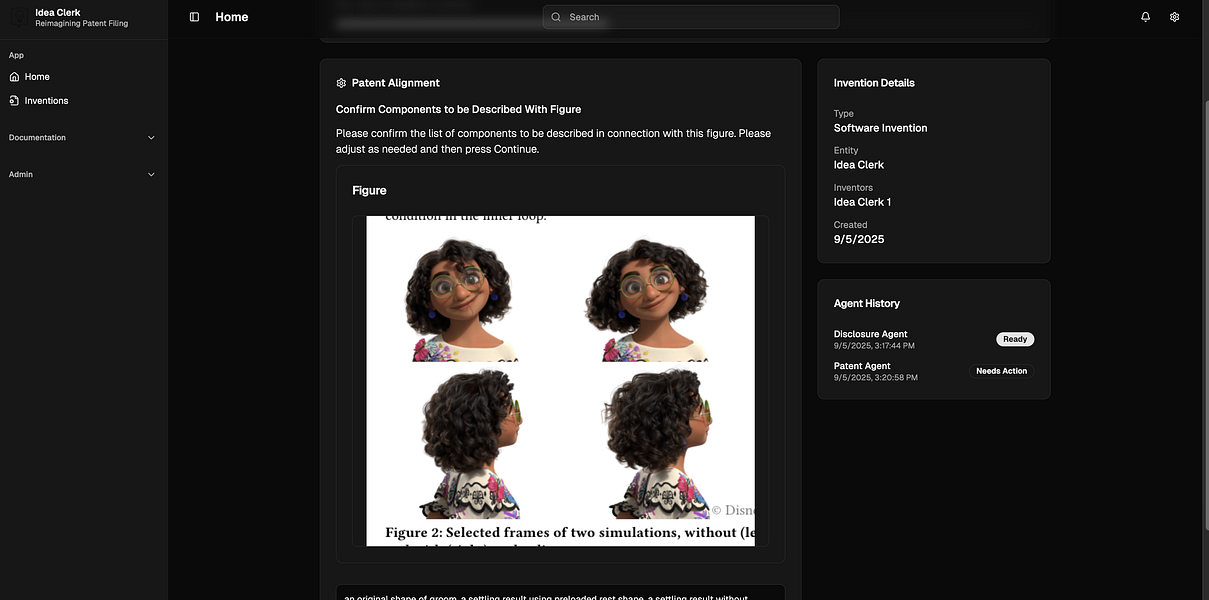Click the Needs Action badge
Image resolution: width=1209 pixels, height=600 pixels.
pos(1001,371)
